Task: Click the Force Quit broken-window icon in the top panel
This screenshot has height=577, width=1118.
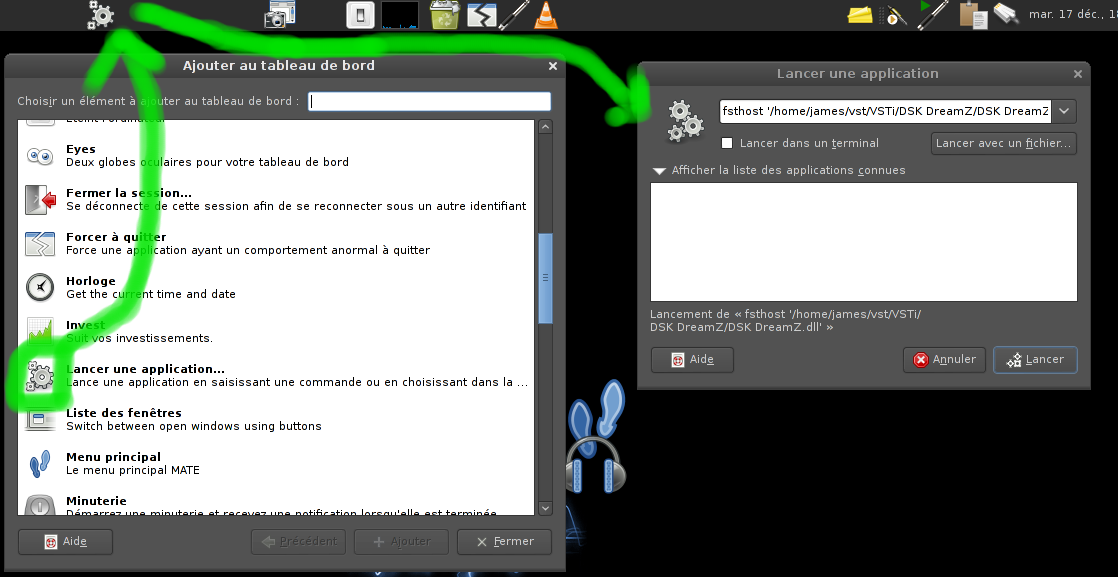Action: [x=481, y=15]
